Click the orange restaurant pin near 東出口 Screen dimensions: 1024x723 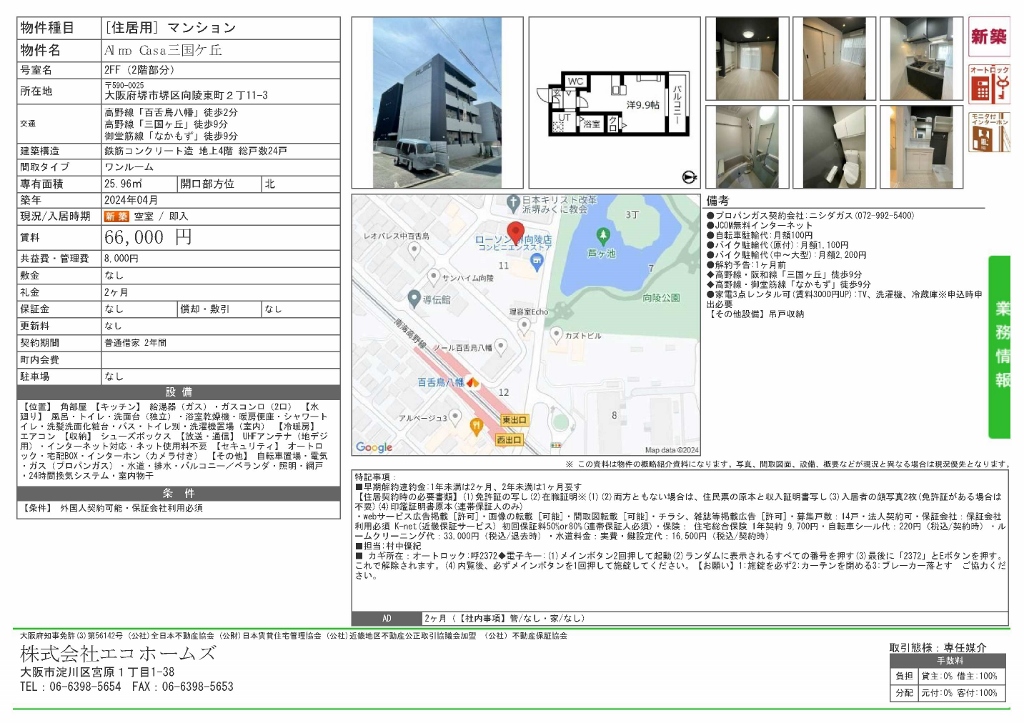[x=477, y=427]
